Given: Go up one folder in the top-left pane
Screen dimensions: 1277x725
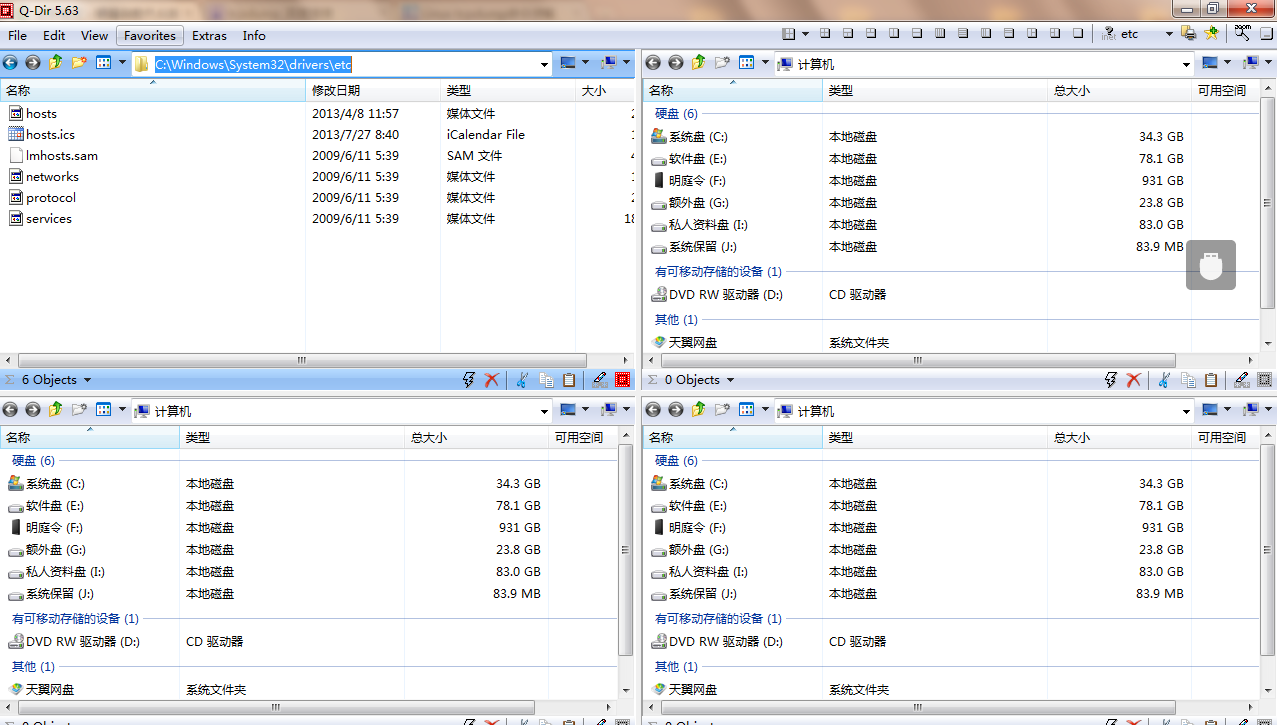Looking at the screenshot, I should [x=56, y=63].
